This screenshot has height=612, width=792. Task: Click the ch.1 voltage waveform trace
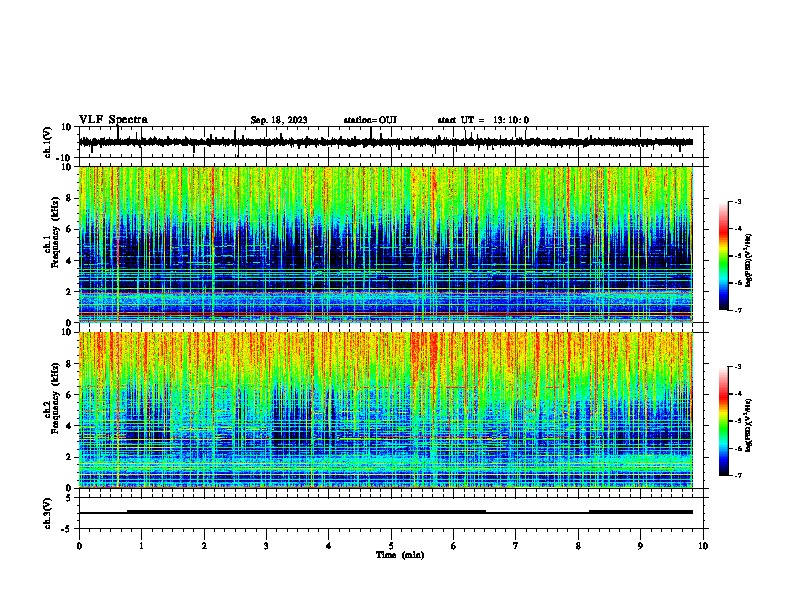pyautogui.click(x=386, y=142)
